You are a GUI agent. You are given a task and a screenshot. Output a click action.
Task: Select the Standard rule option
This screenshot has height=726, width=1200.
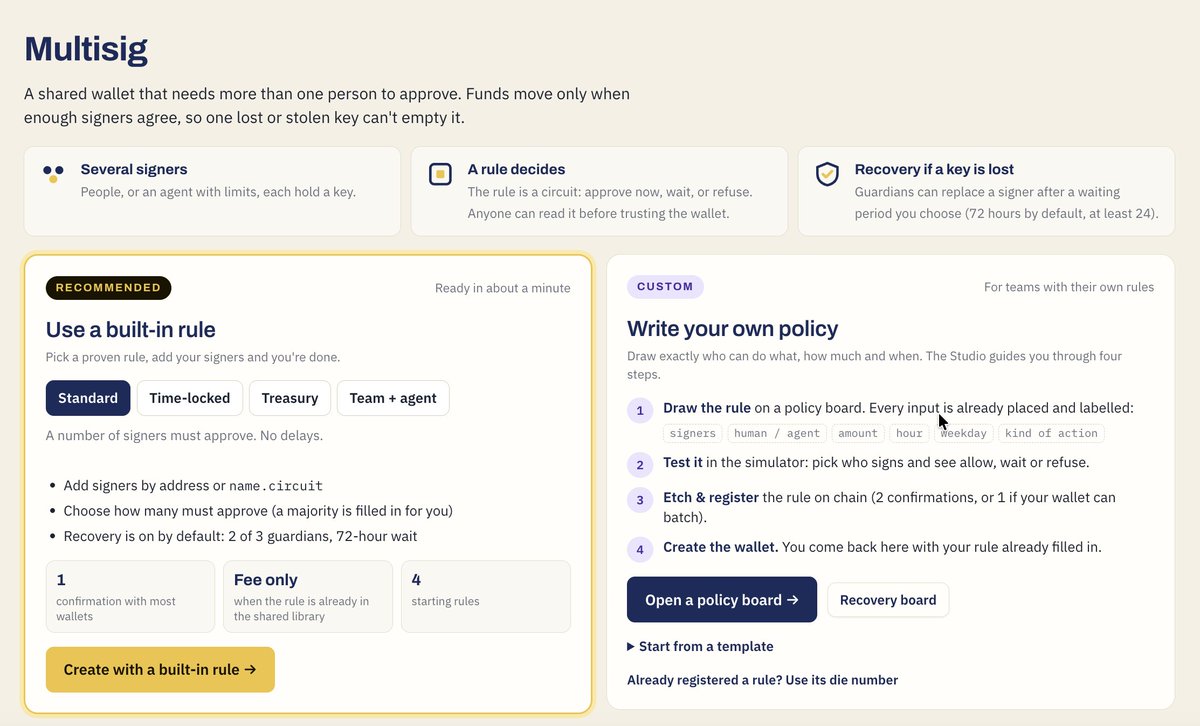coord(88,398)
